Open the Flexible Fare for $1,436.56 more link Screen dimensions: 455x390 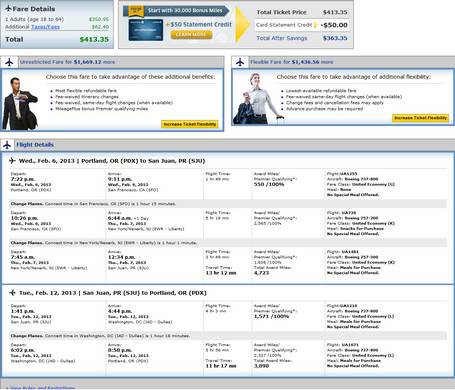(x=291, y=62)
